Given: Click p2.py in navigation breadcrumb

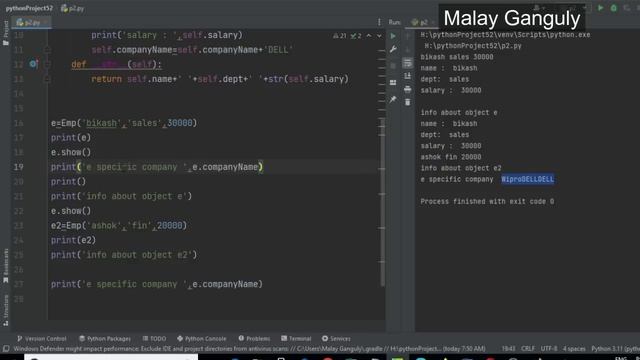Looking at the screenshot, I should click(73, 8).
